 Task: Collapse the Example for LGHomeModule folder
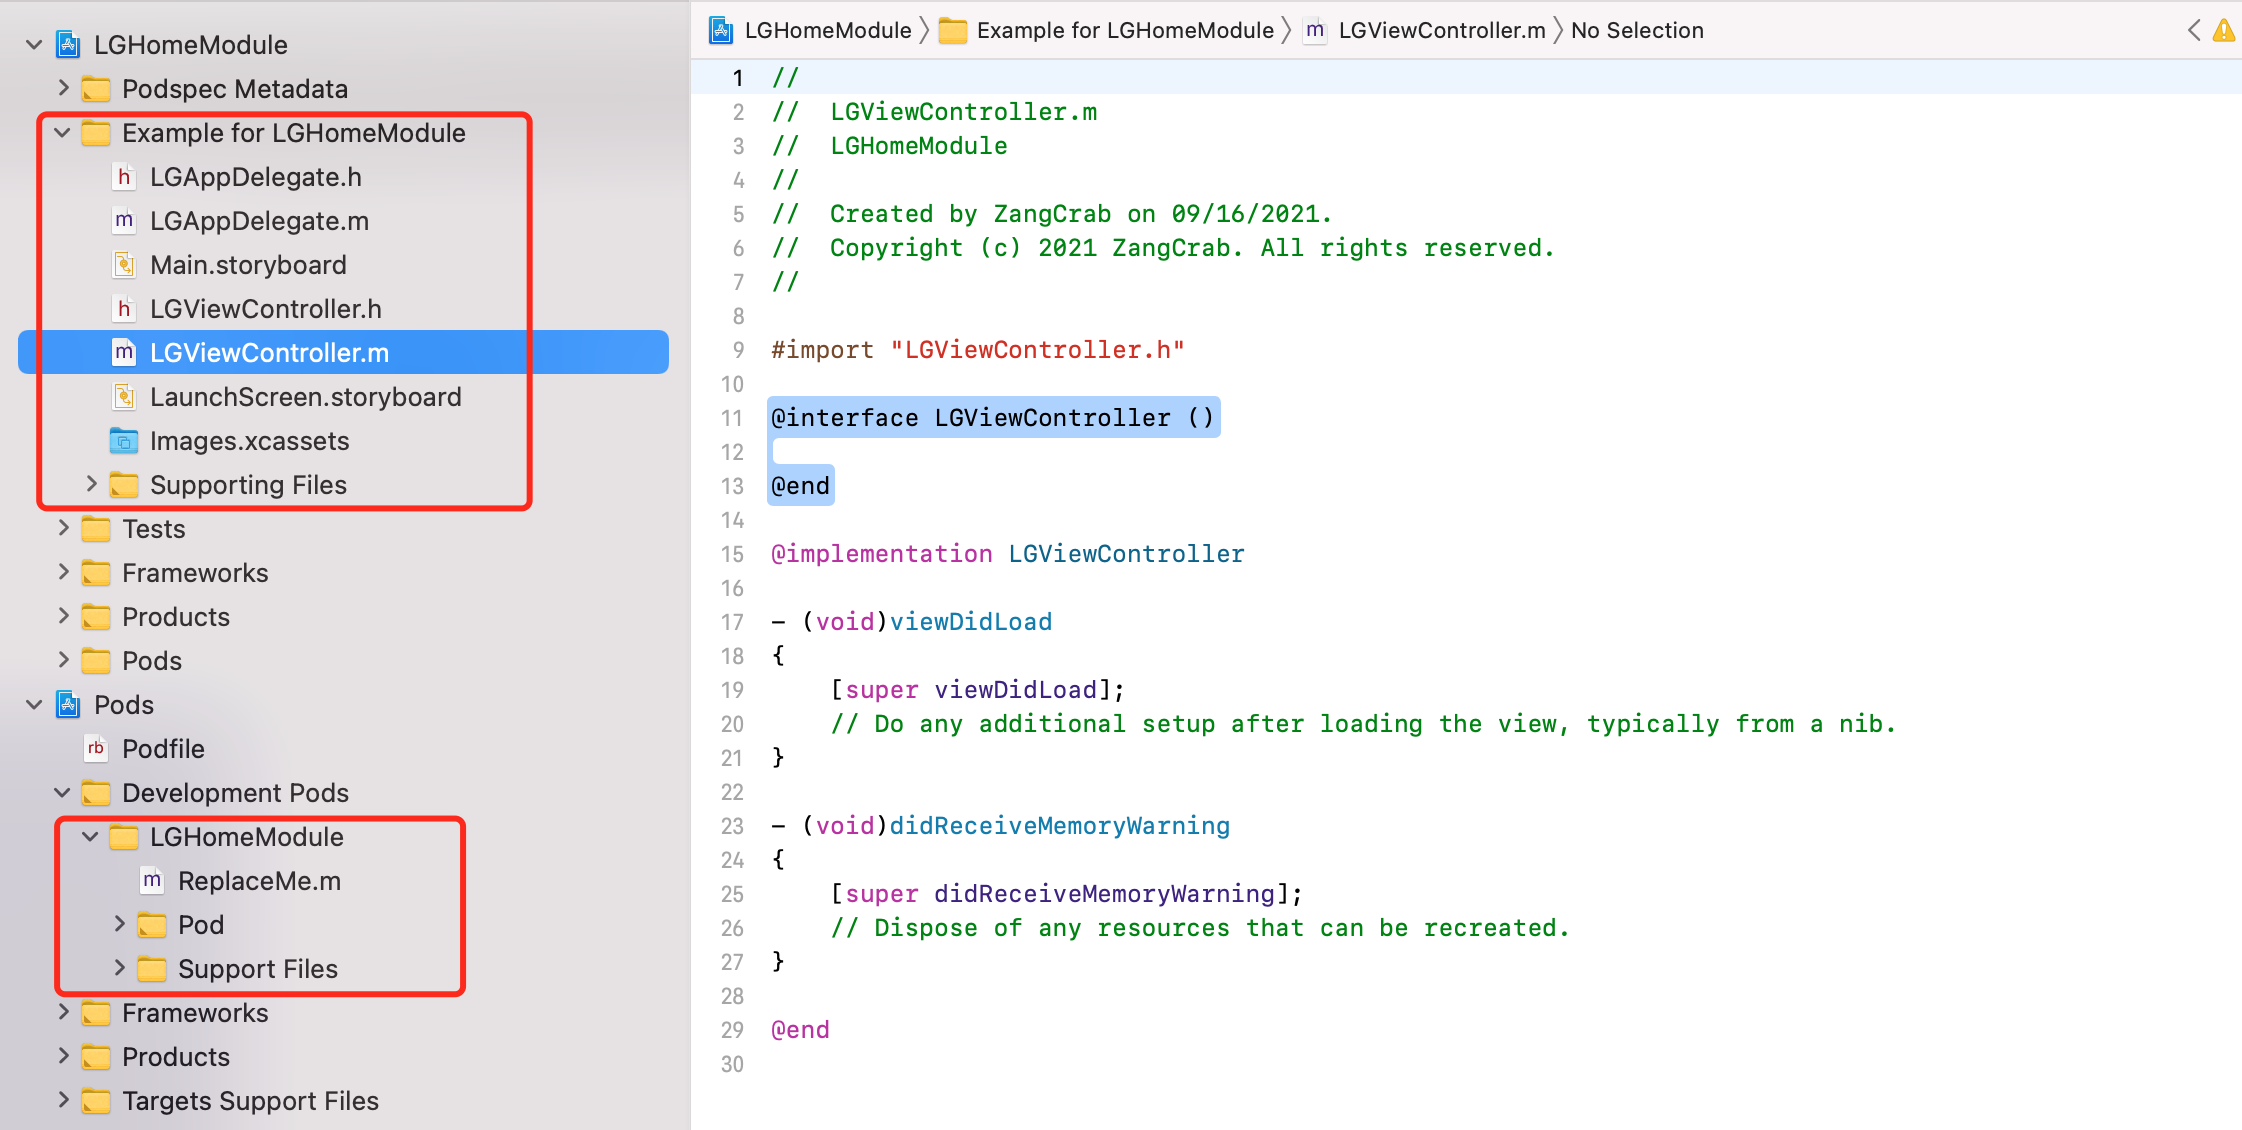pyautogui.click(x=62, y=133)
